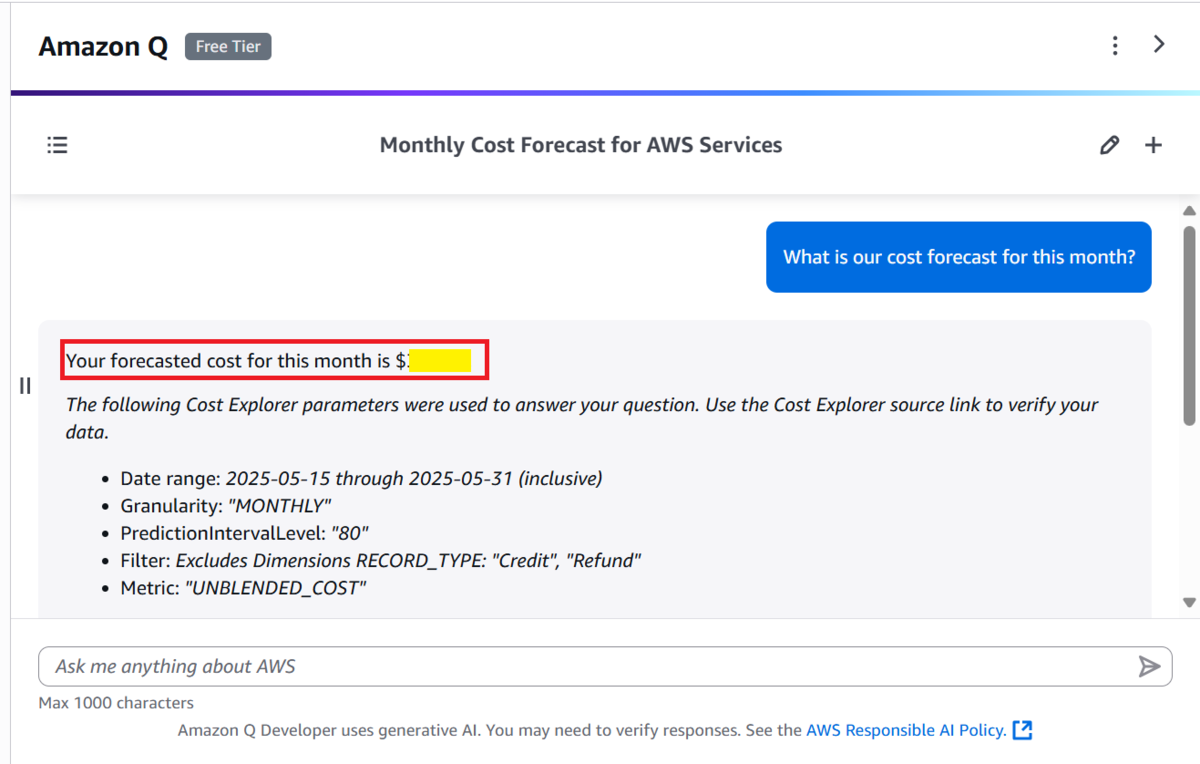Click the external link icon beside the policy
The width and height of the screenshot is (1200, 764).
tap(1022, 730)
